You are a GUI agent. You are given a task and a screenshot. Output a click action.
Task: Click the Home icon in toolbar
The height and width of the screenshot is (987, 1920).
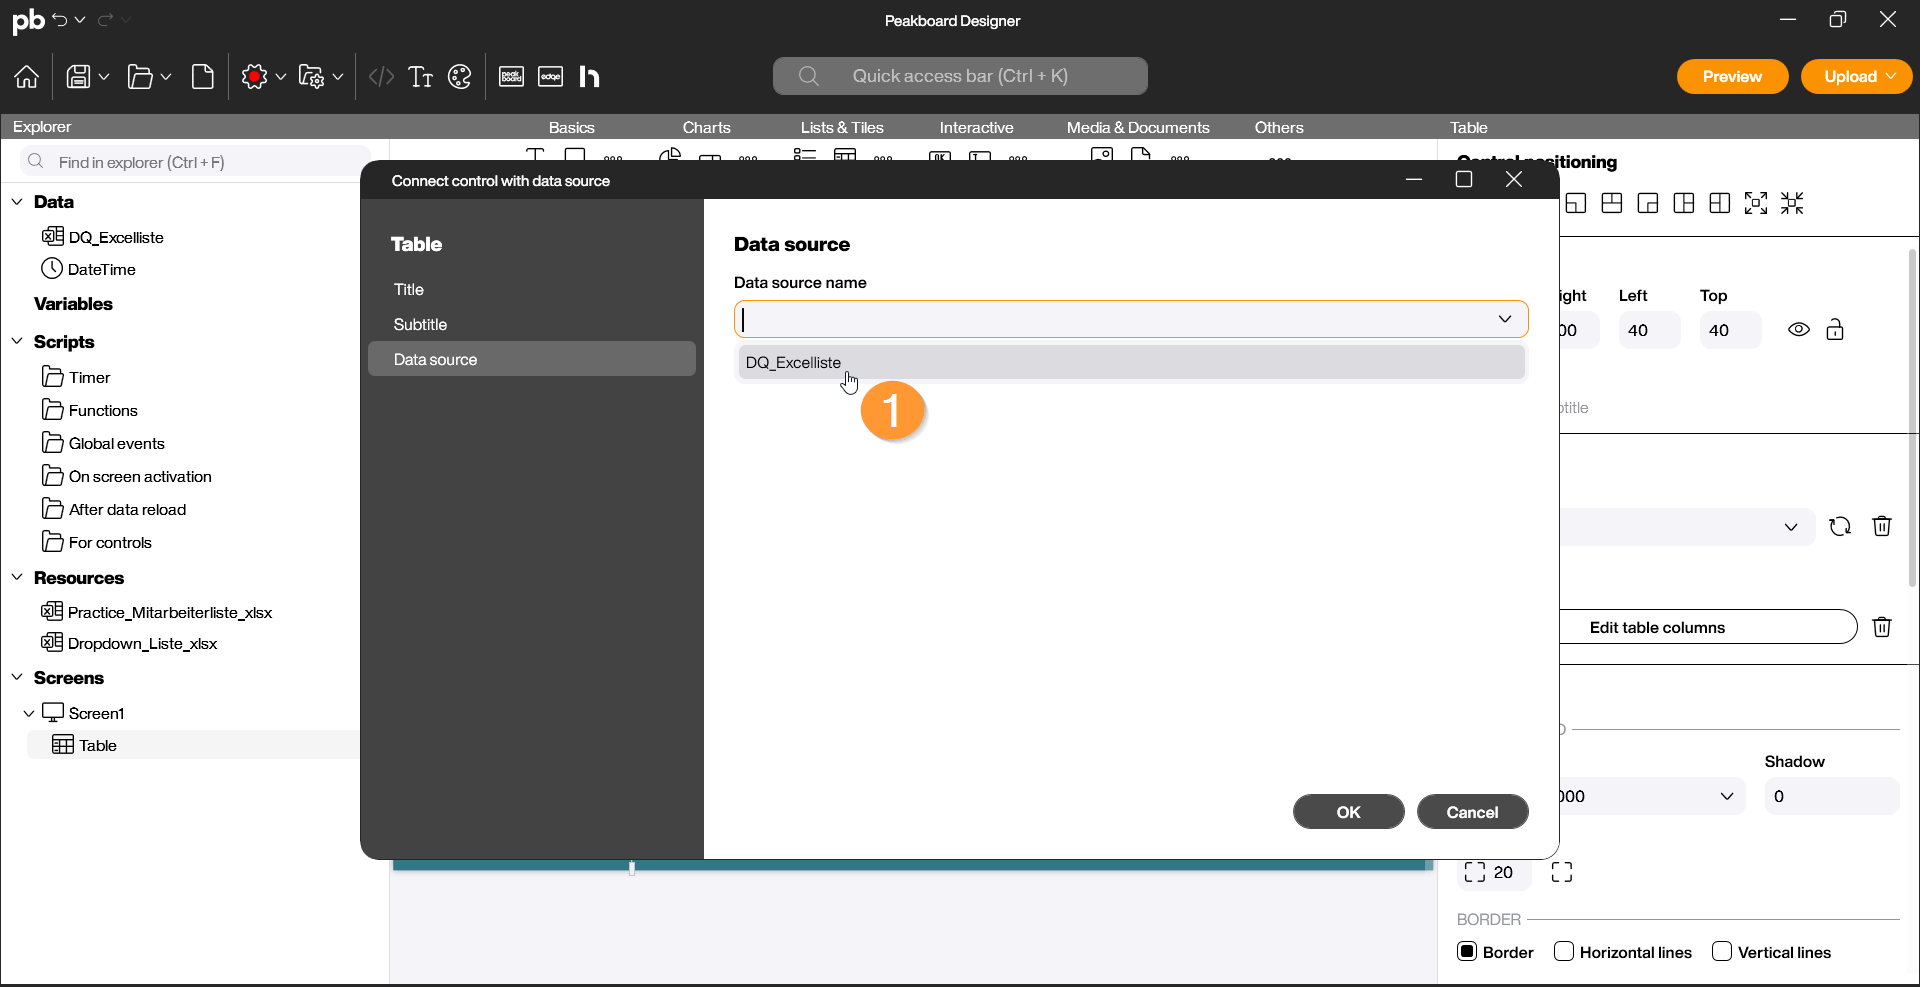point(27,77)
